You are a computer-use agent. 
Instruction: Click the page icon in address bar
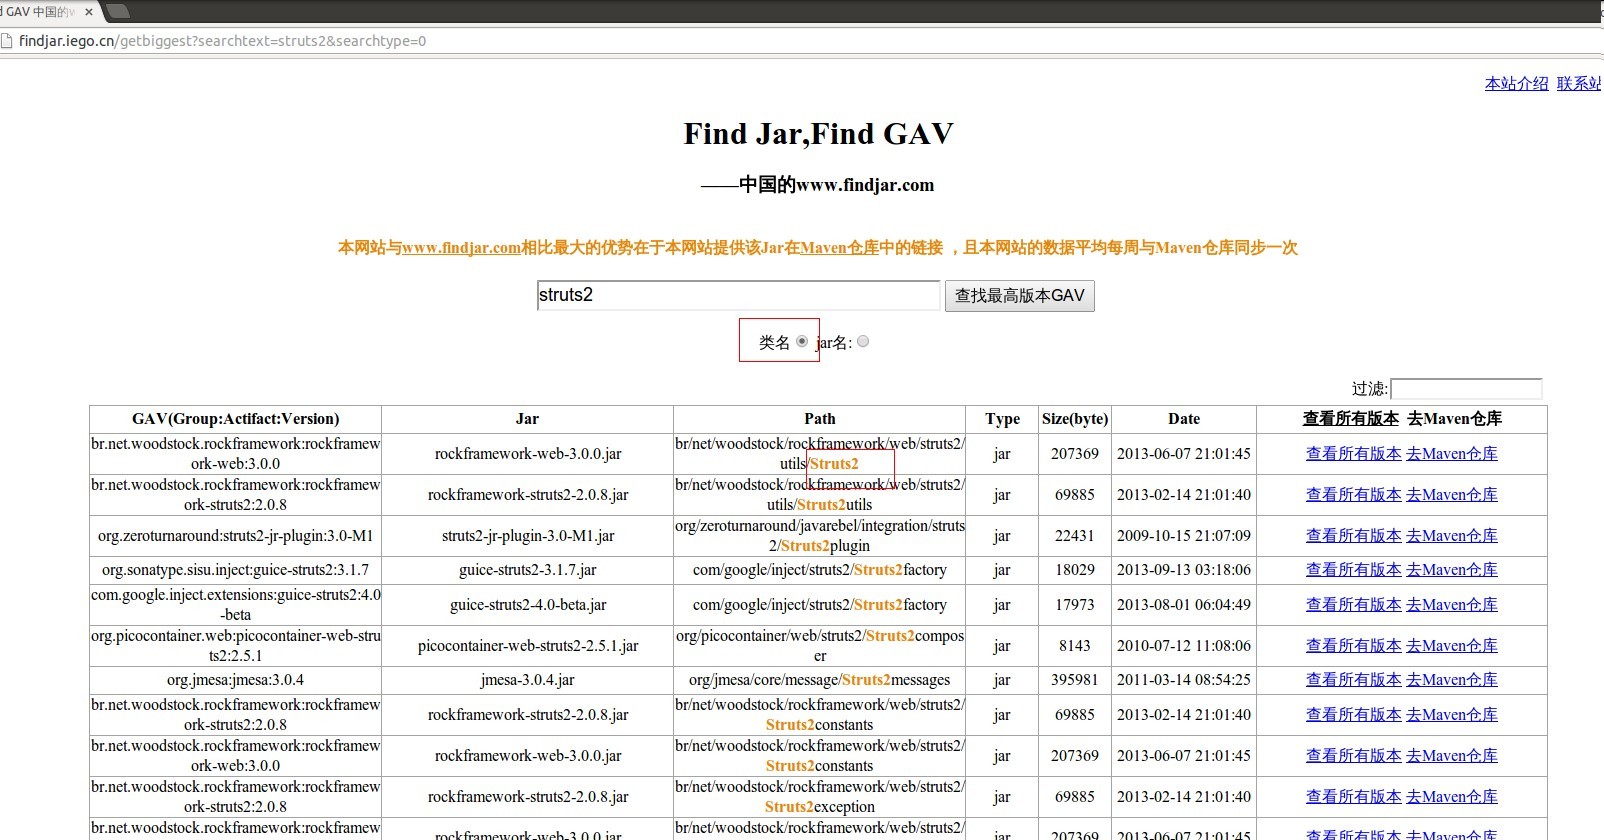click(6, 41)
